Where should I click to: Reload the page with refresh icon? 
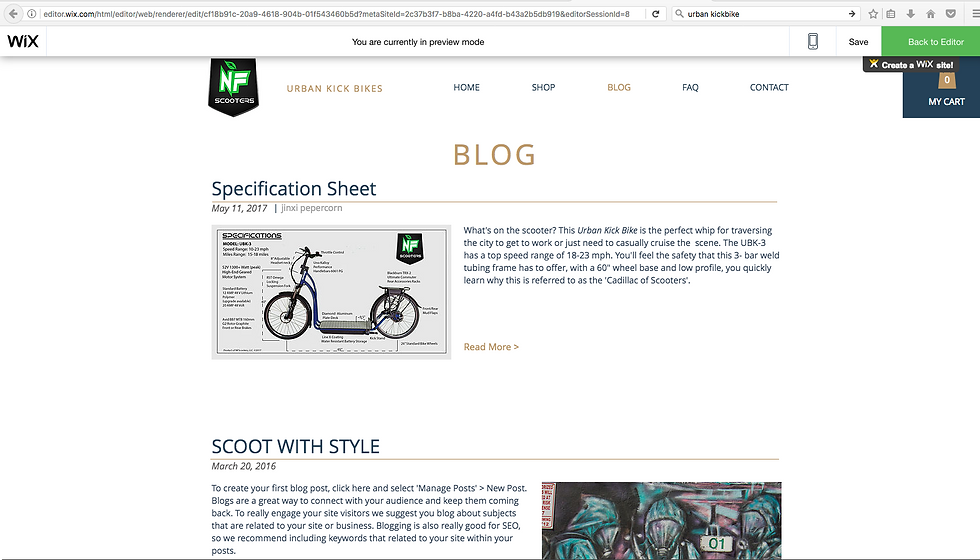pyautogui.click(x=656, y=13)
